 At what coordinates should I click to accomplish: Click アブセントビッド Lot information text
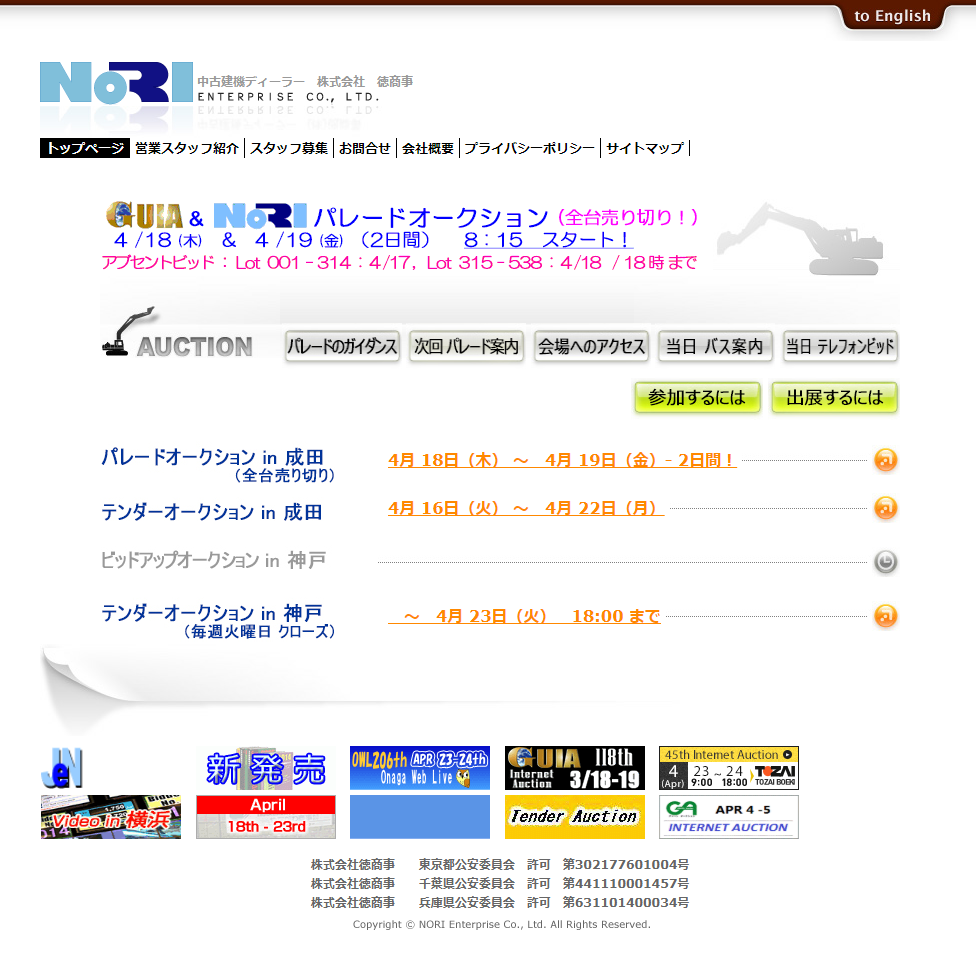click(x=399, y=262)
